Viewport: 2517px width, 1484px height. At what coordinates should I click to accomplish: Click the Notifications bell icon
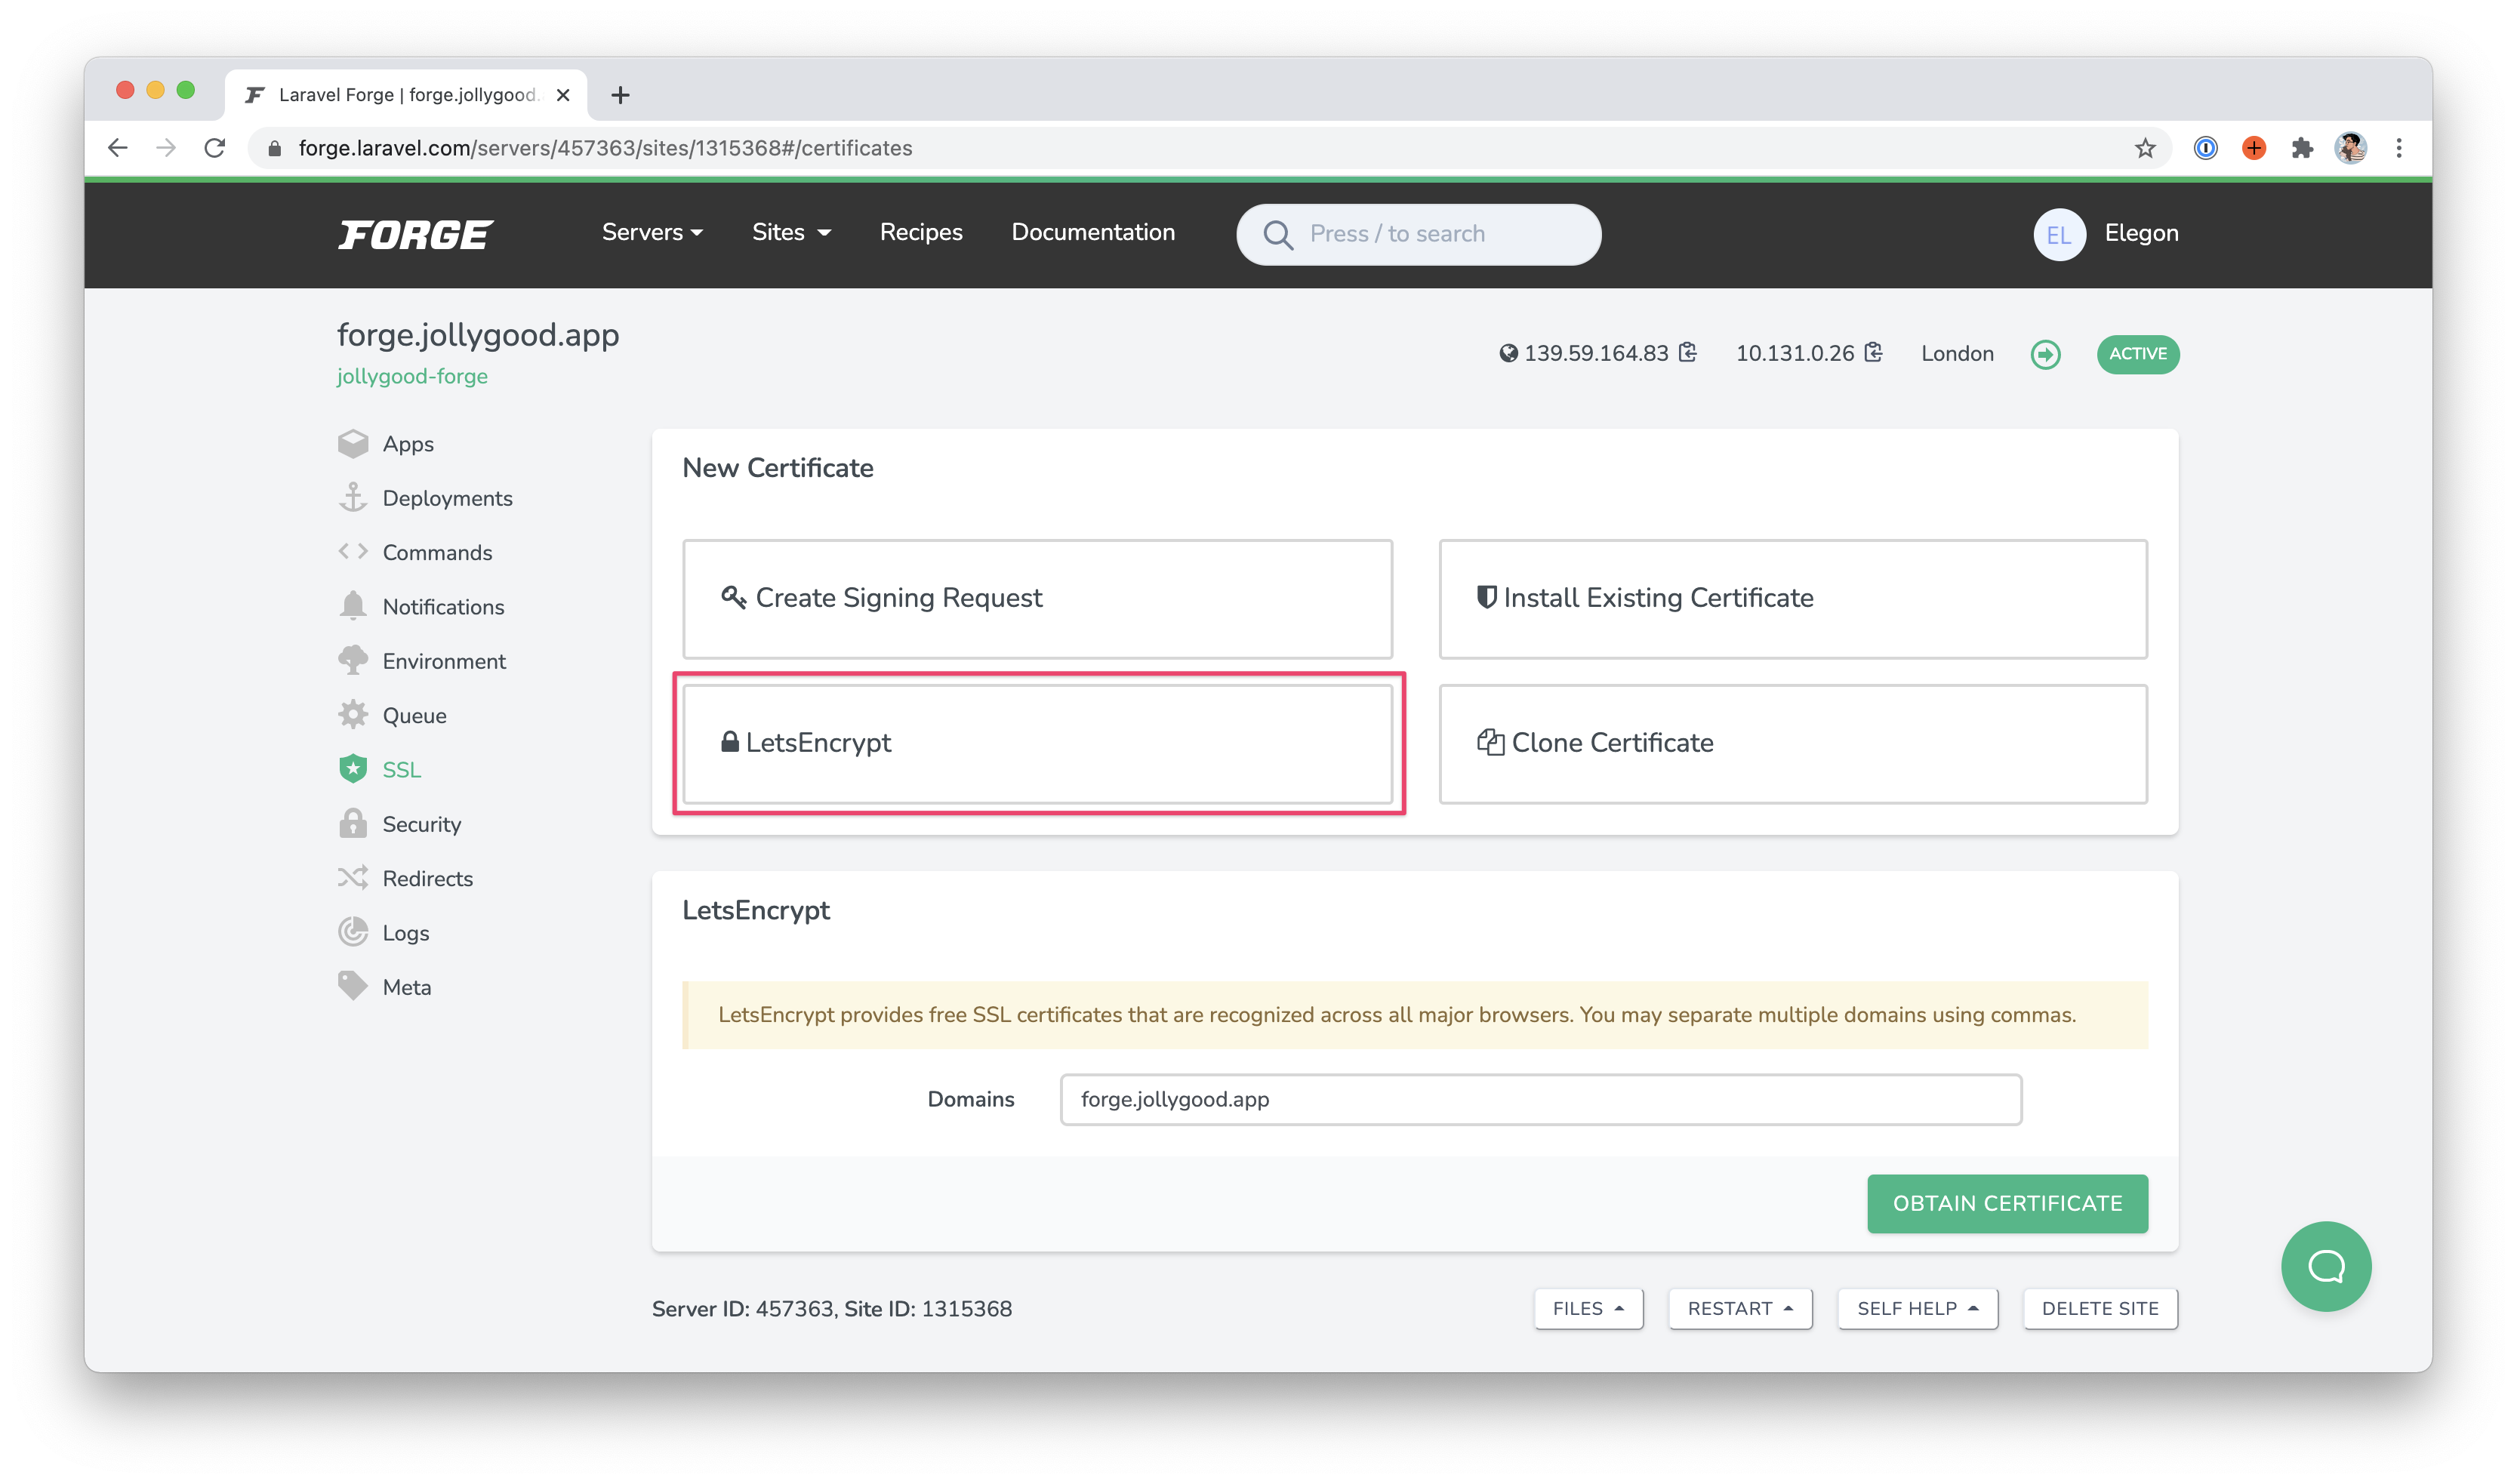pos(353,606)
